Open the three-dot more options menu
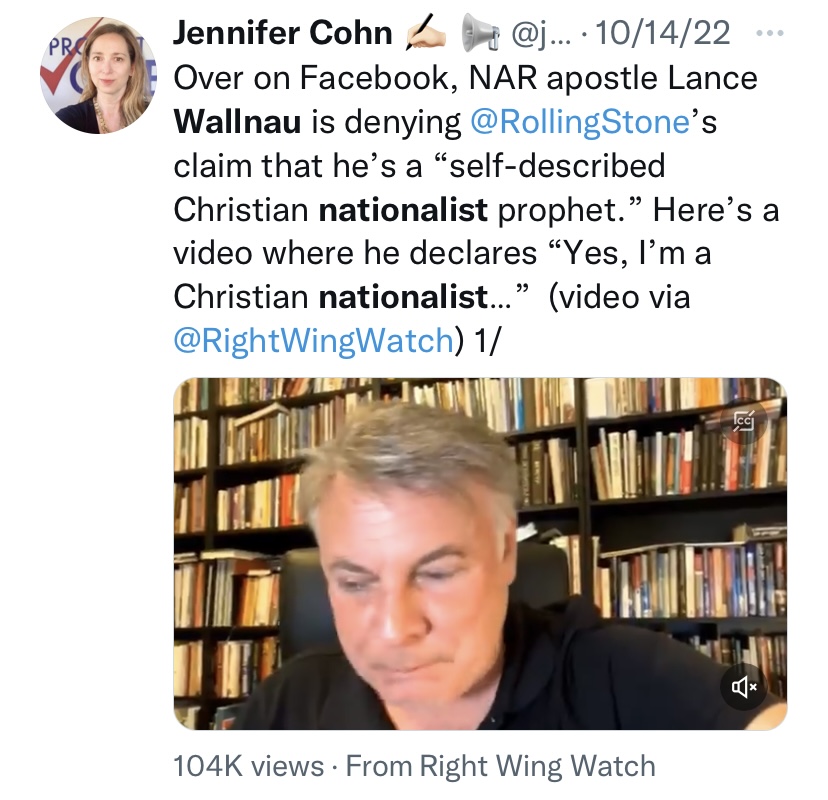The width and height of the screenshot is (828, 800). tap(769, 33)
